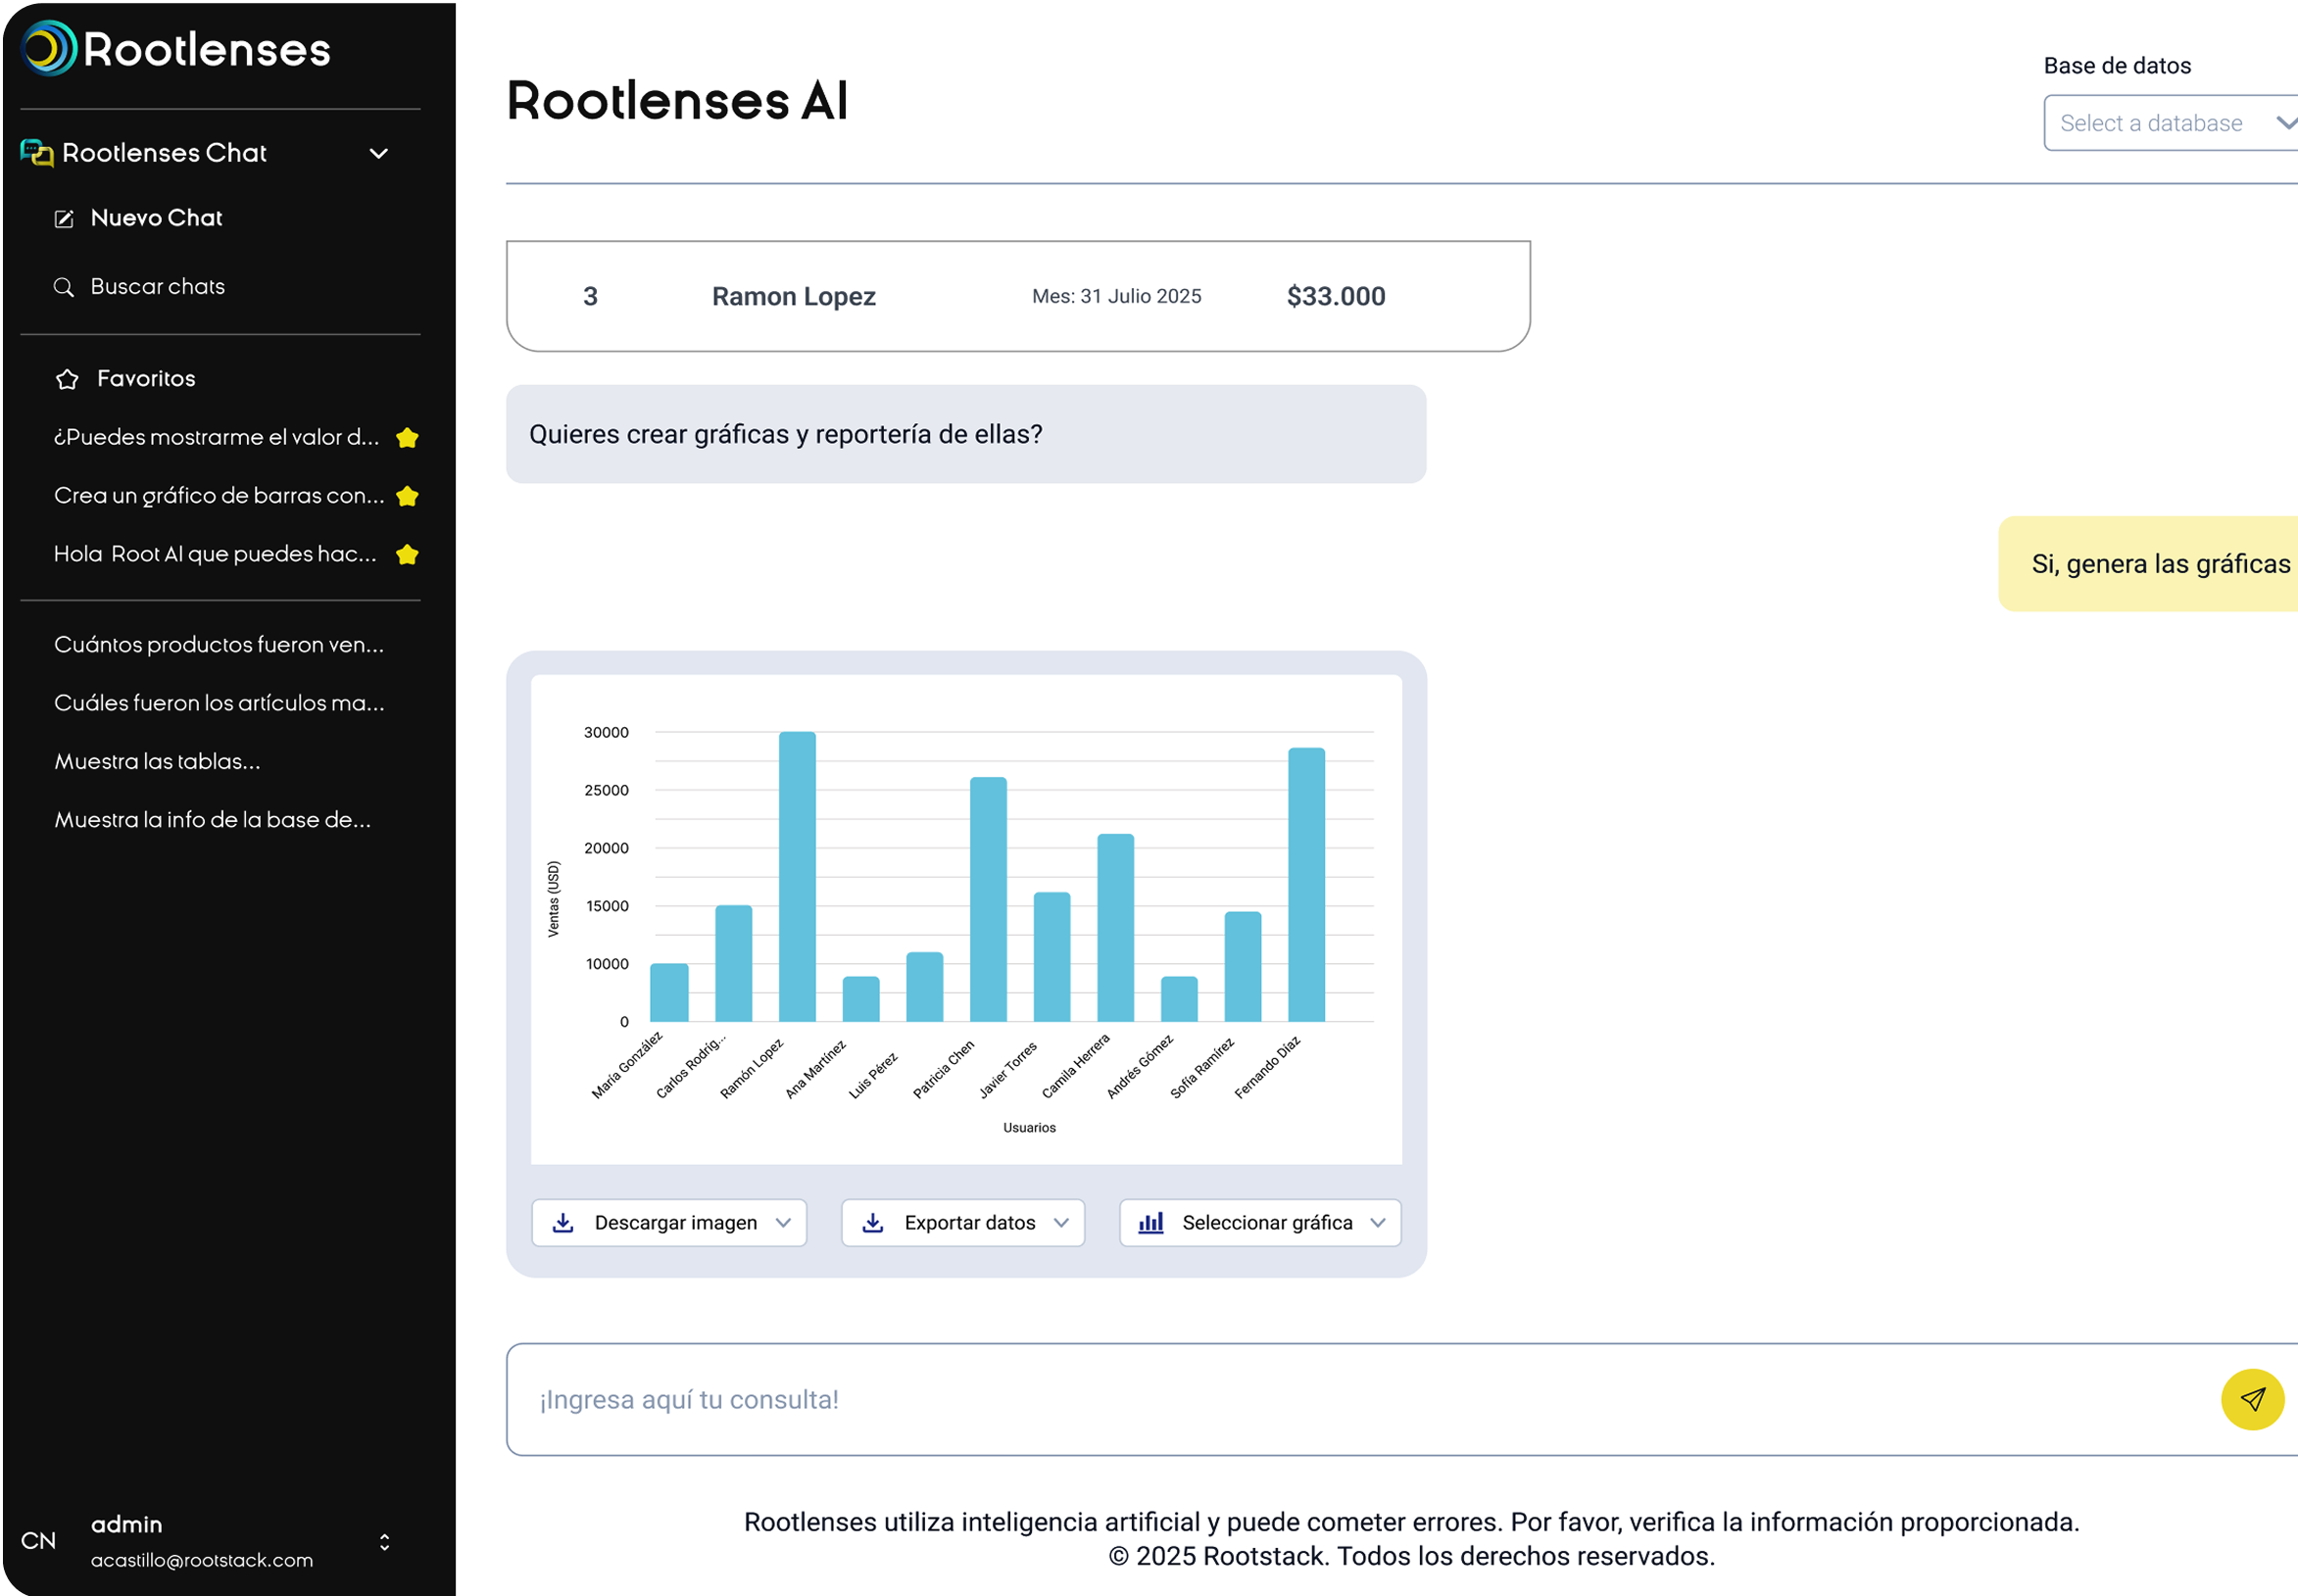Collapse the Rootlenses Chat section

pyautogui.click(x=378, y=153)
